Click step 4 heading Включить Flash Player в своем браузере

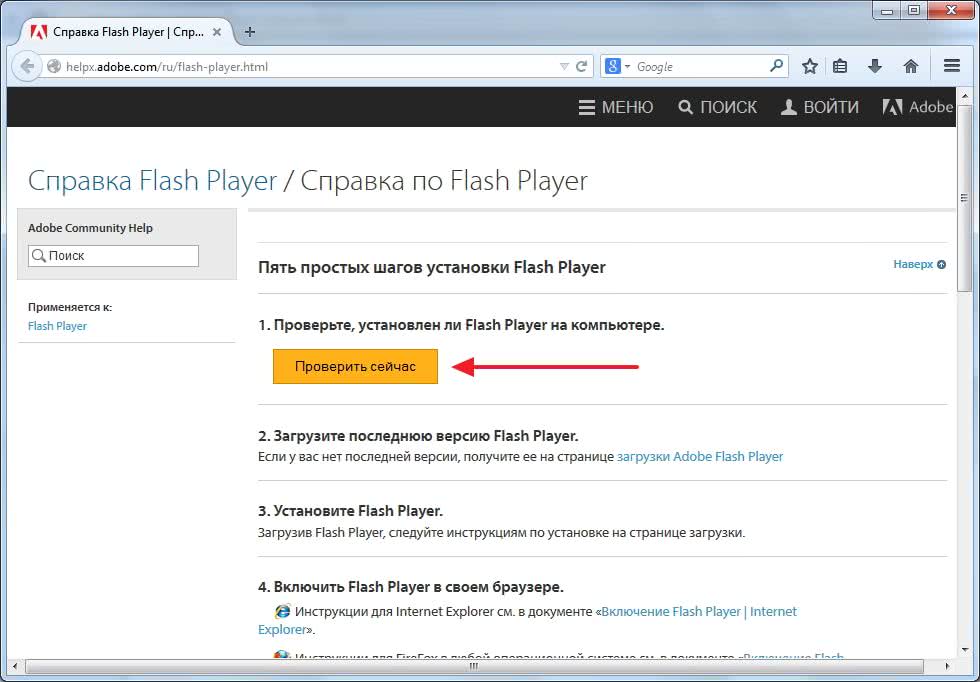click(411, 587)
